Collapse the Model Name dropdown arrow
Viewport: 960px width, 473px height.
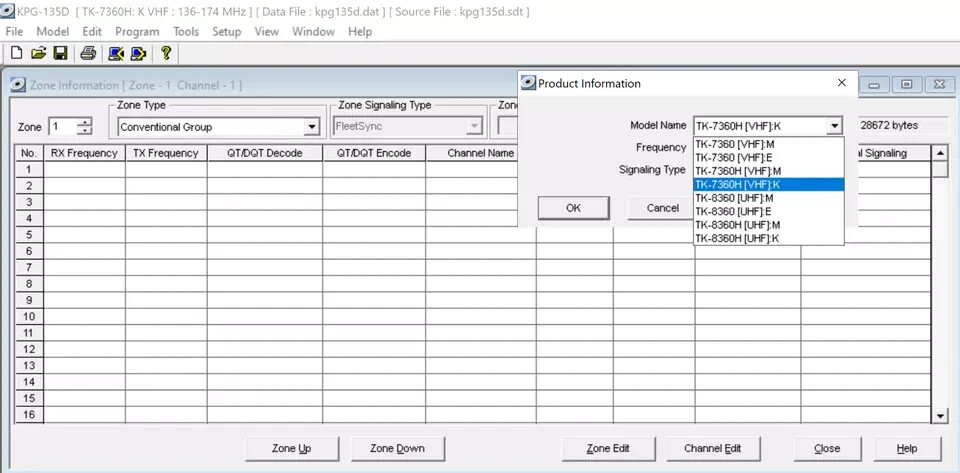coord(834,126)
